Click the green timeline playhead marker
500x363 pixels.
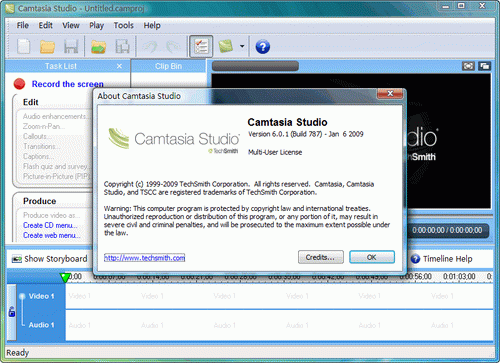(65, 277)
